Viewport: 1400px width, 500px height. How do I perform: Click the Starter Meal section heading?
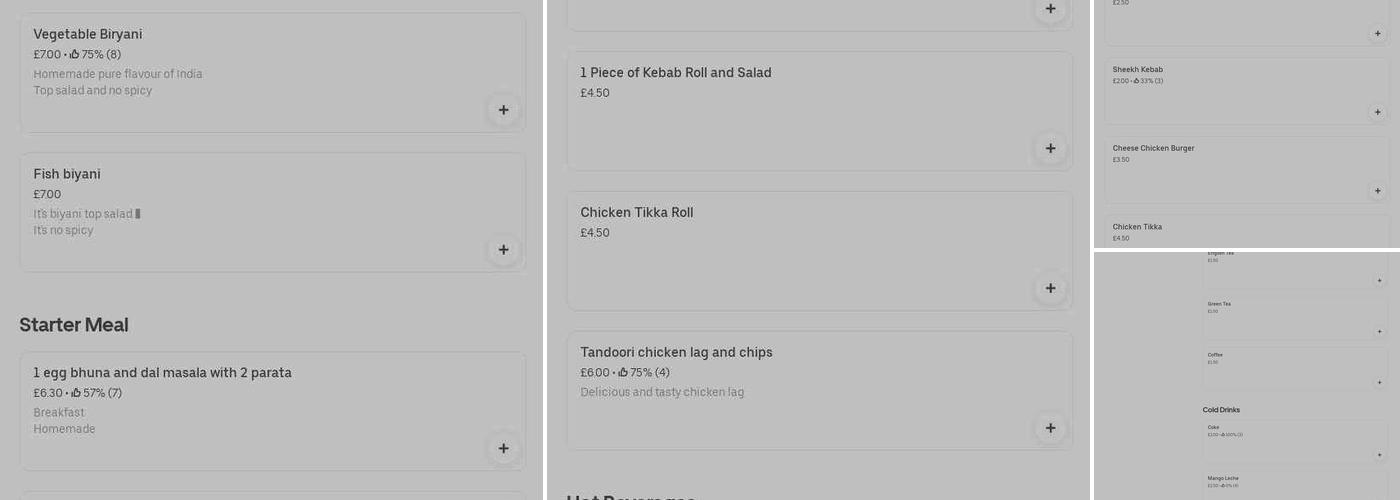tap(74, 325)
